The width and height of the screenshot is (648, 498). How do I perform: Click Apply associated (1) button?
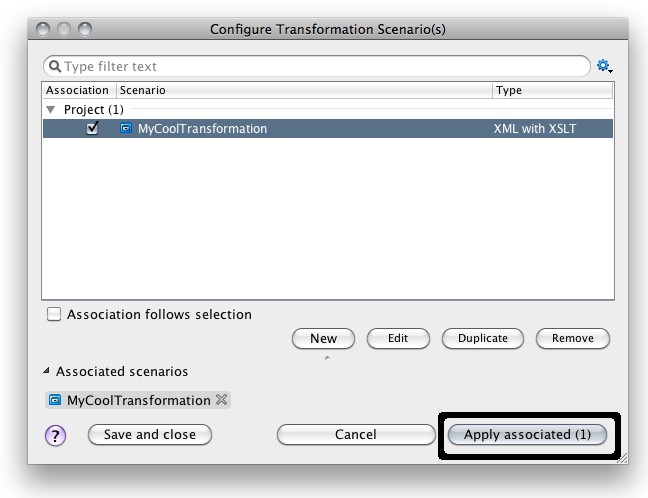(x=527, y=435)
